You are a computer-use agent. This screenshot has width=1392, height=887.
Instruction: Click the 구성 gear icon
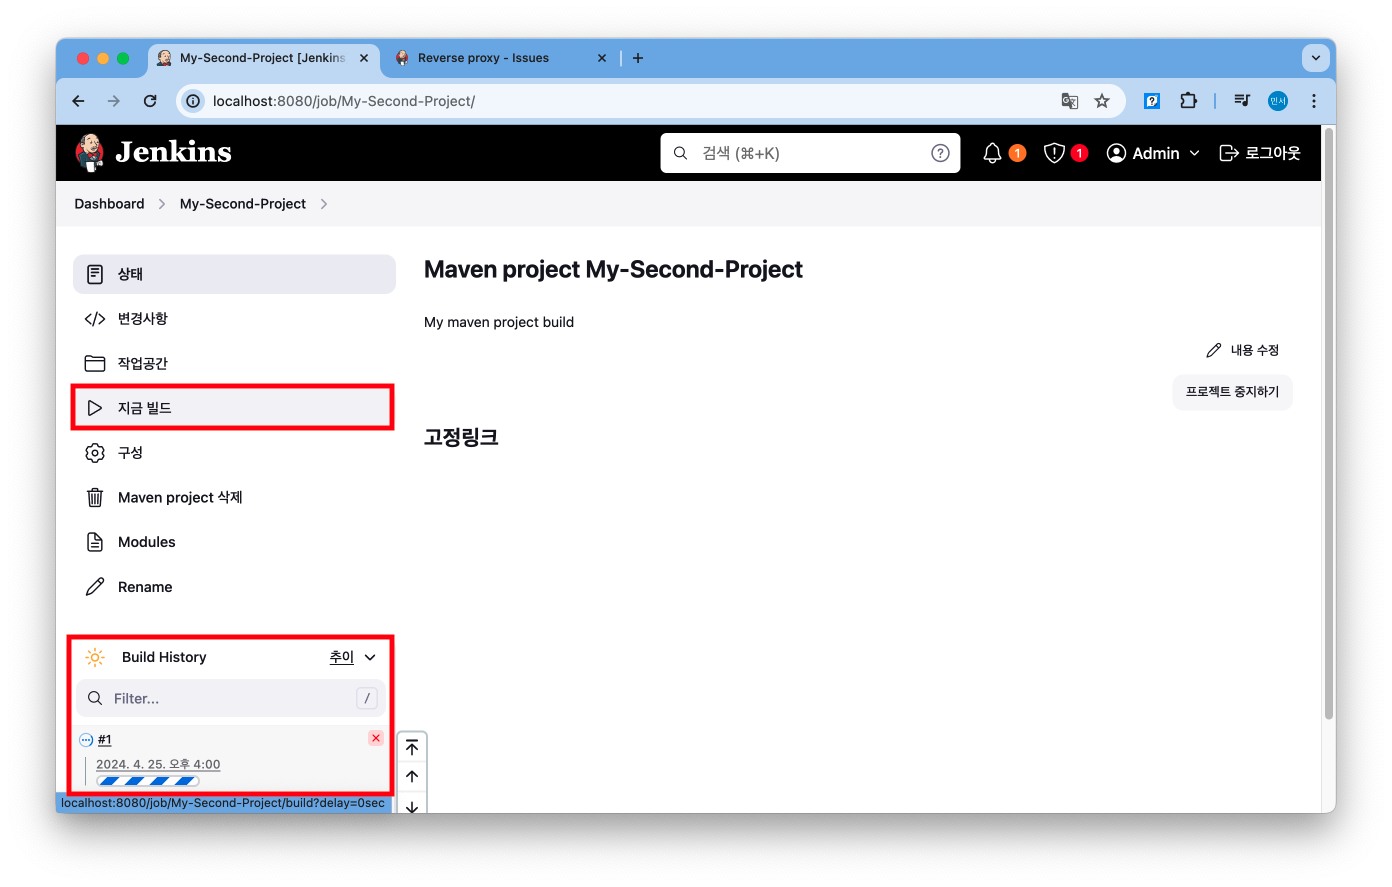pyautogui.click(x=95, y=453)
